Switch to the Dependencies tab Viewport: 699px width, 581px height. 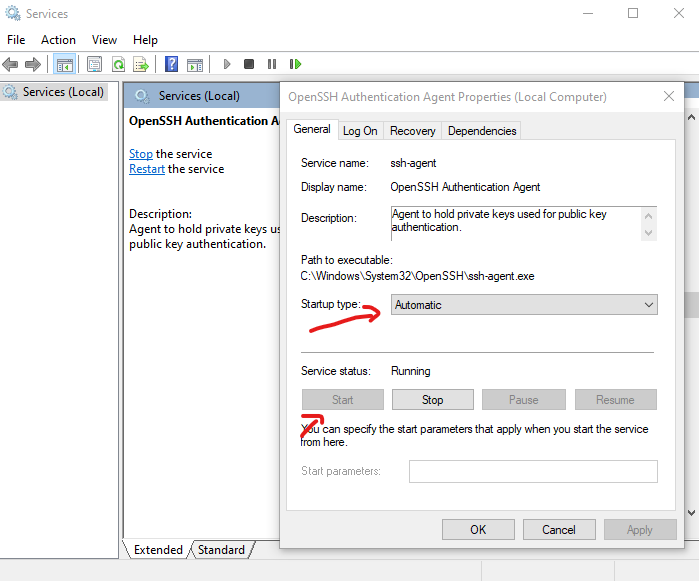click(482, 131)
